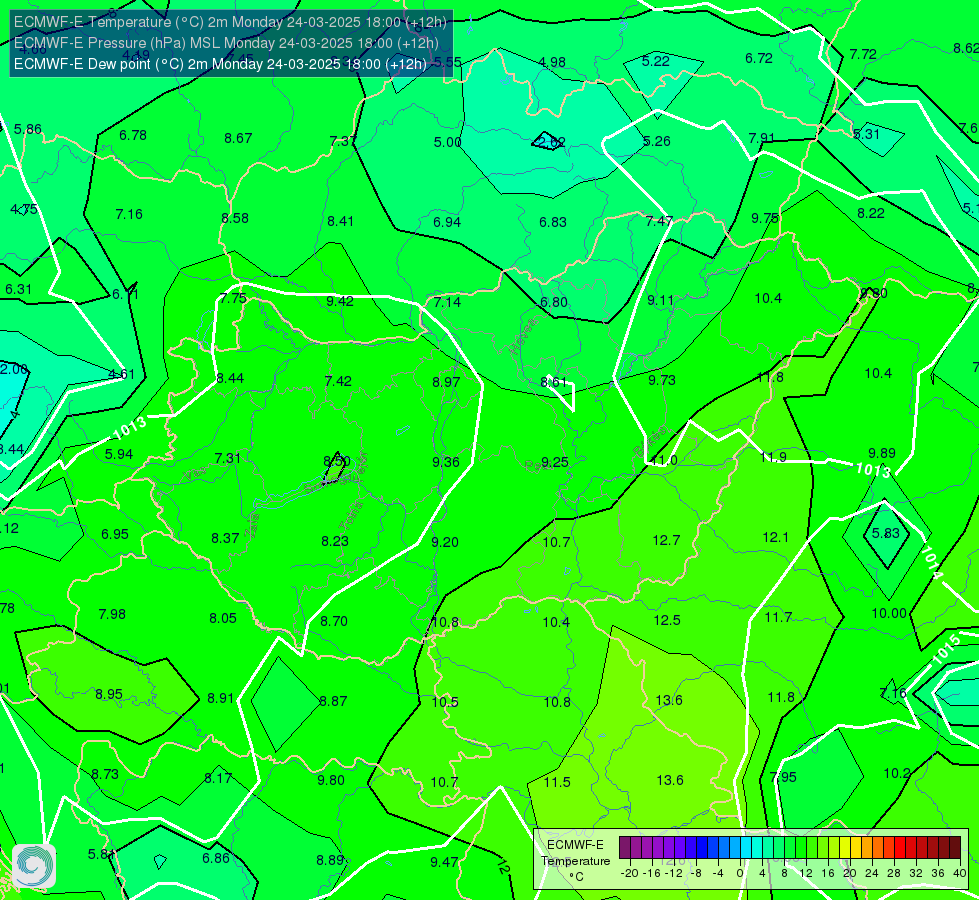
Task: Click the 1015 isobar label
Action: click(946, 648)
